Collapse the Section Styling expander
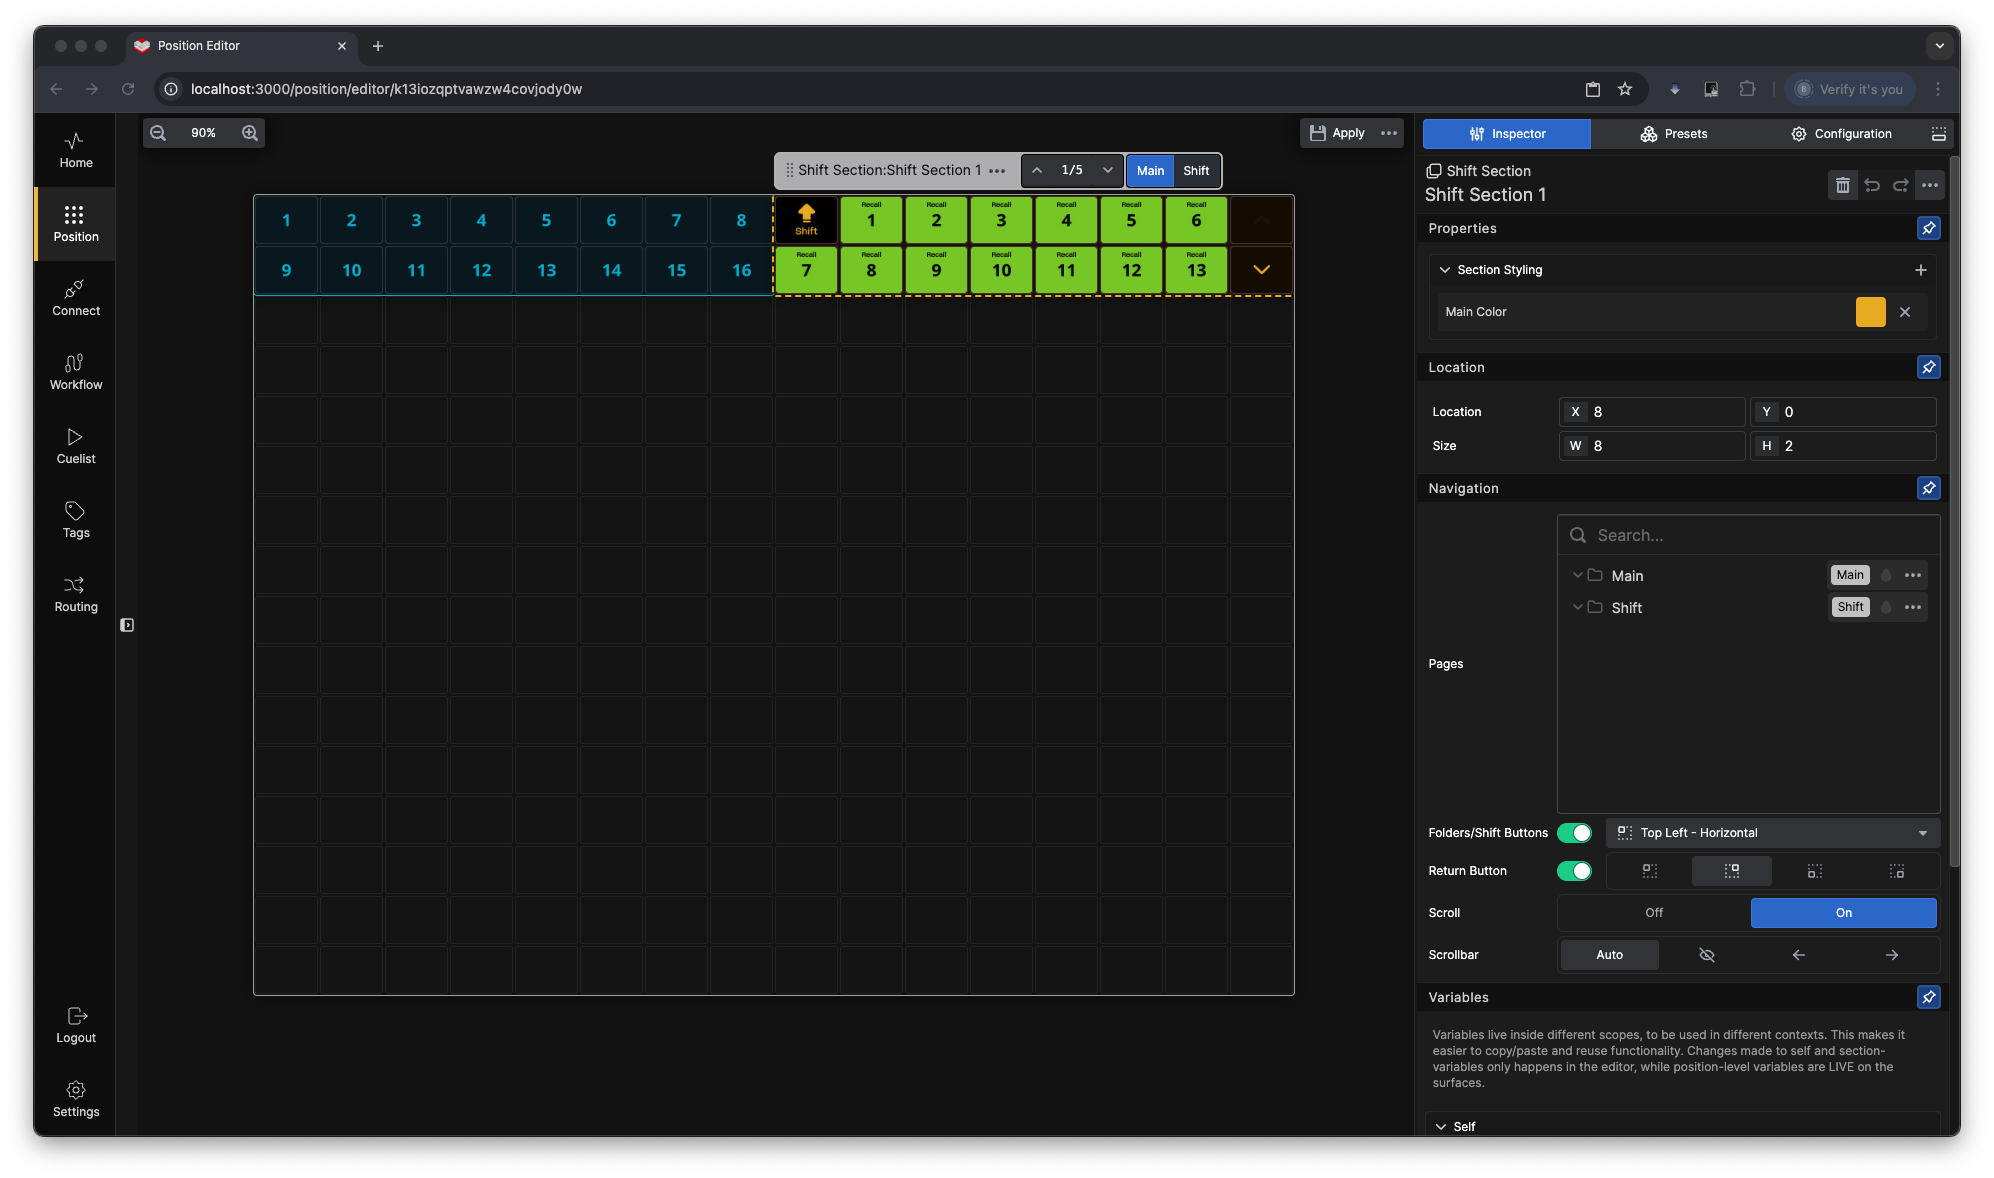1994x1178 pixels. [1444, 270]
